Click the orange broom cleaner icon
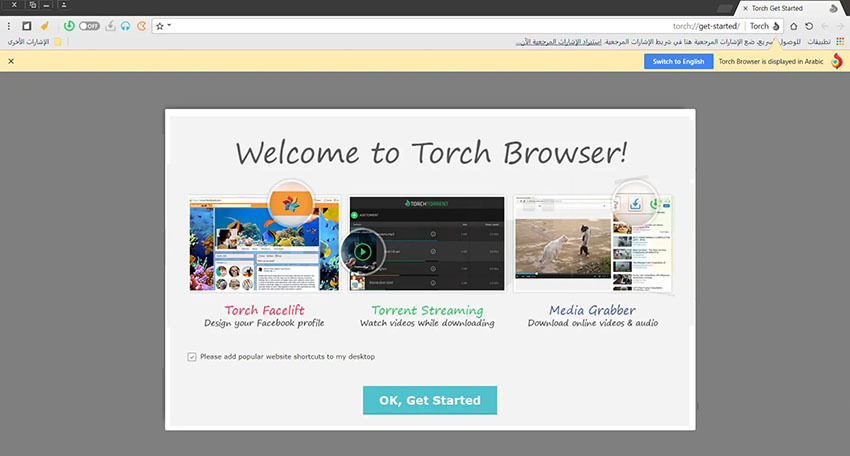This screenshot has width=850, height=456. [44, 25]
